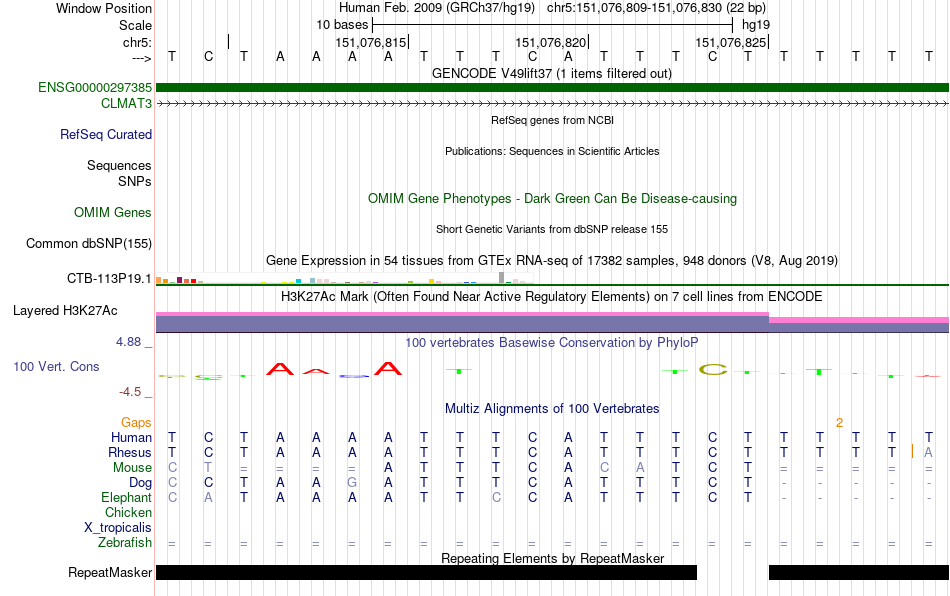Click the 4.88 PhyloP upper limit value
The image size is (950, 596).
(x=128, y=342)
